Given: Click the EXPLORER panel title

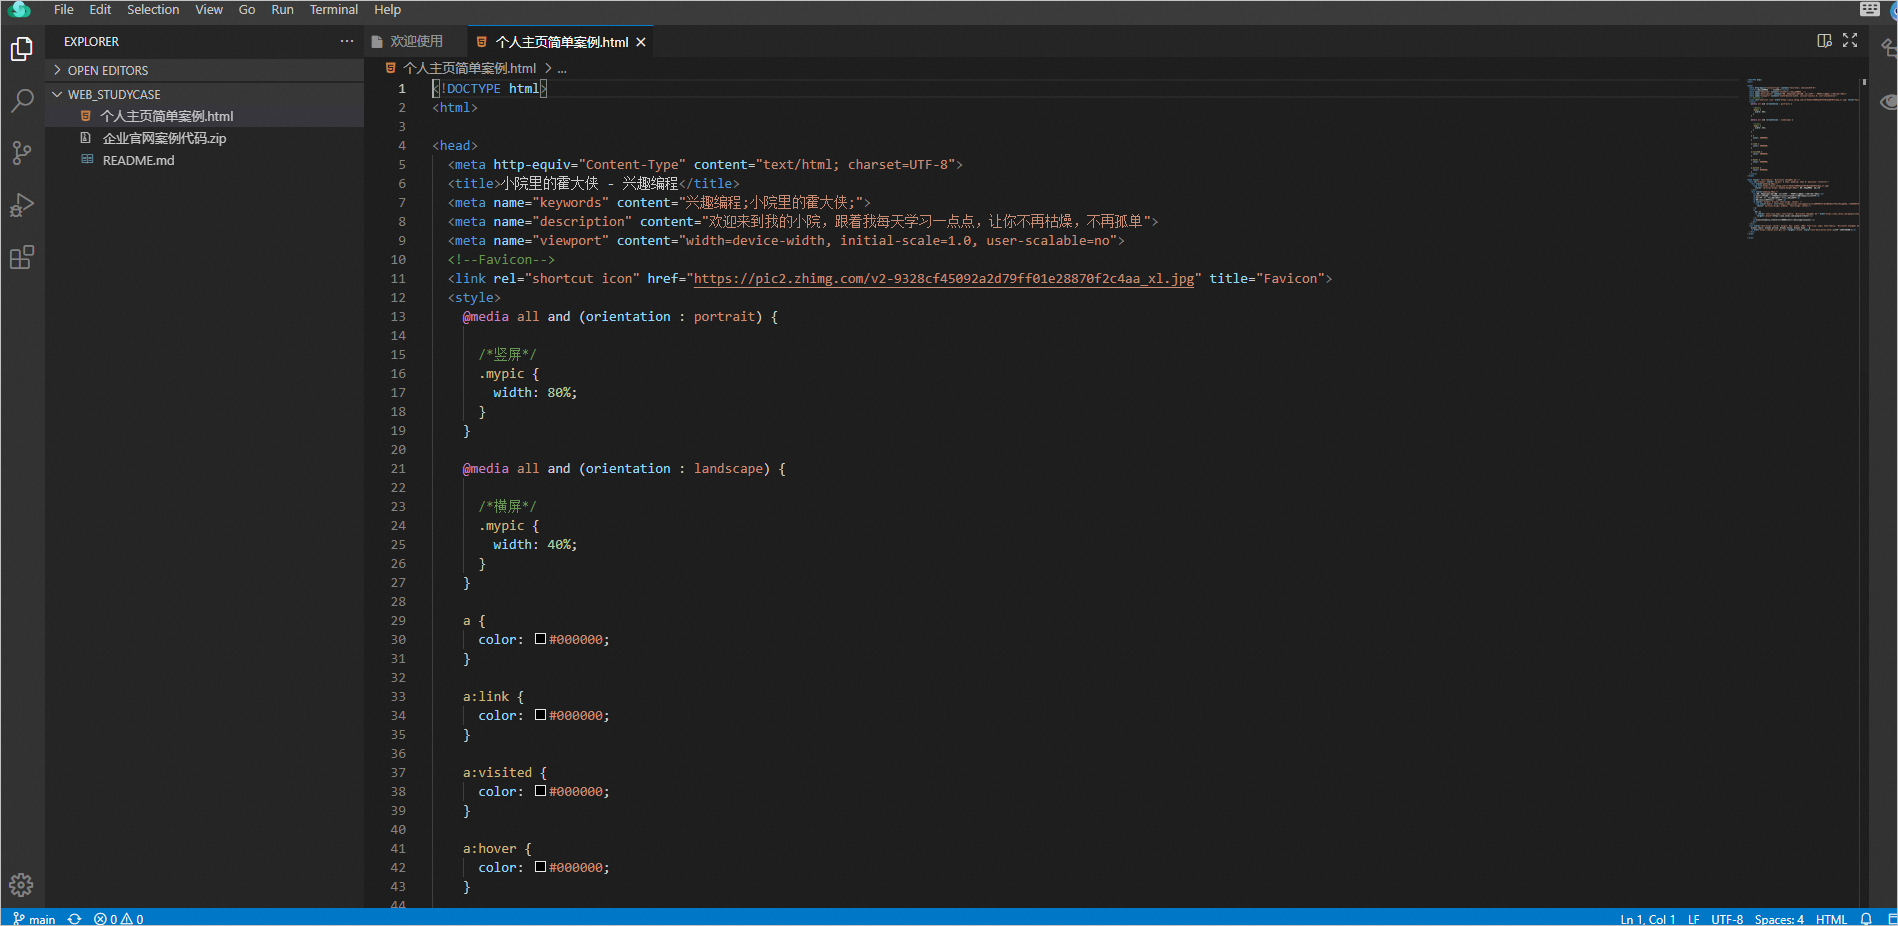Looking at the screenshot, I should pos(91,42).
